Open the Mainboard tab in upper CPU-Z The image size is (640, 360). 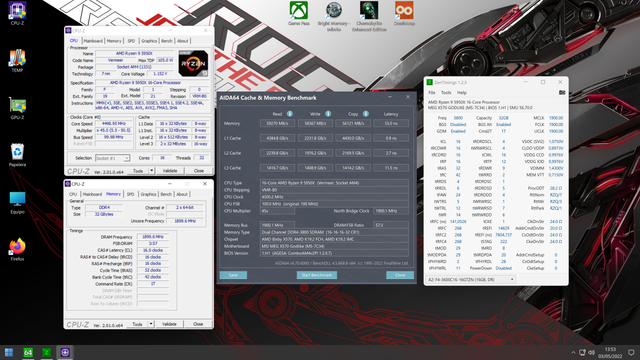point(93,41)
